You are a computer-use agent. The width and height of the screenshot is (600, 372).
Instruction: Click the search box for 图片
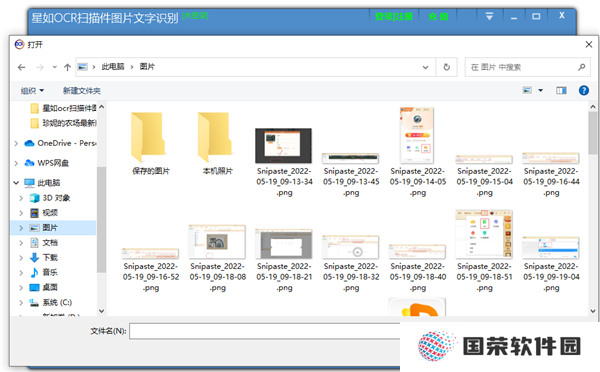[528, 67]
